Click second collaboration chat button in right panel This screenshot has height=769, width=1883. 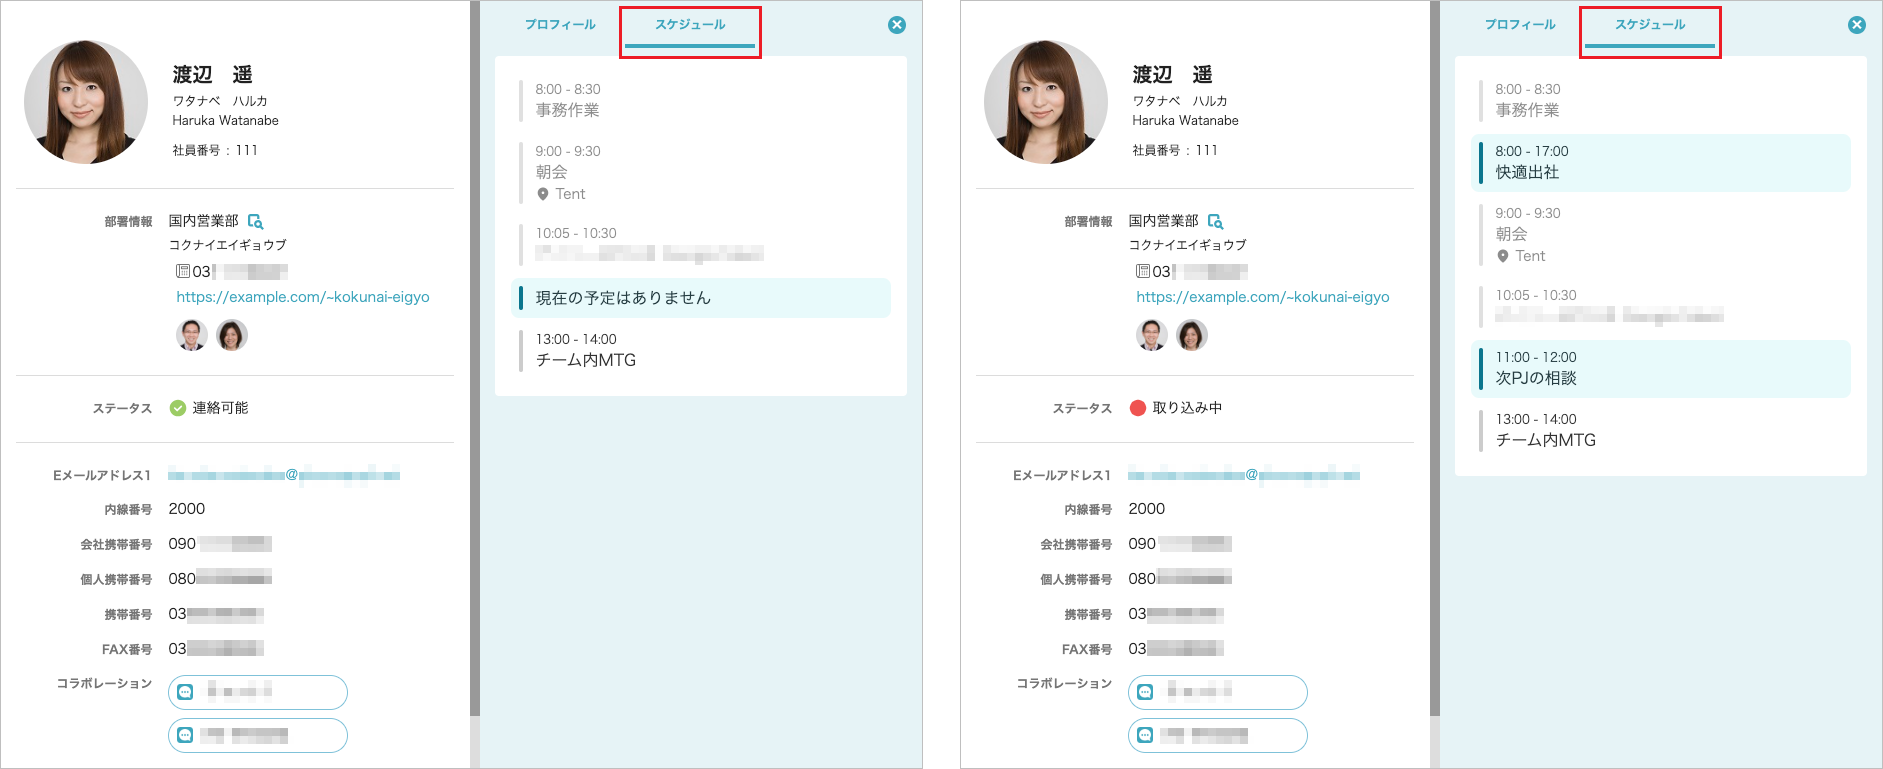point(1218,735)
